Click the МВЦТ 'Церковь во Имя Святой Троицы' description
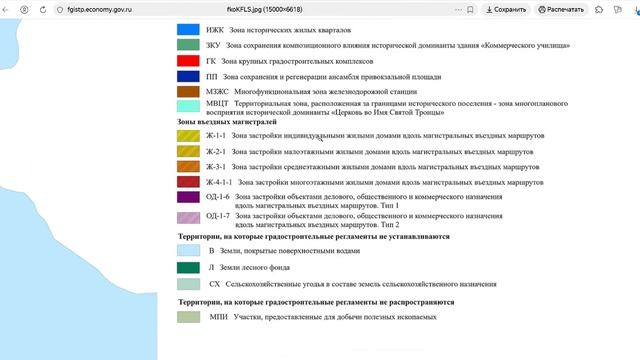The image size is (640, 360). [387, 108]
